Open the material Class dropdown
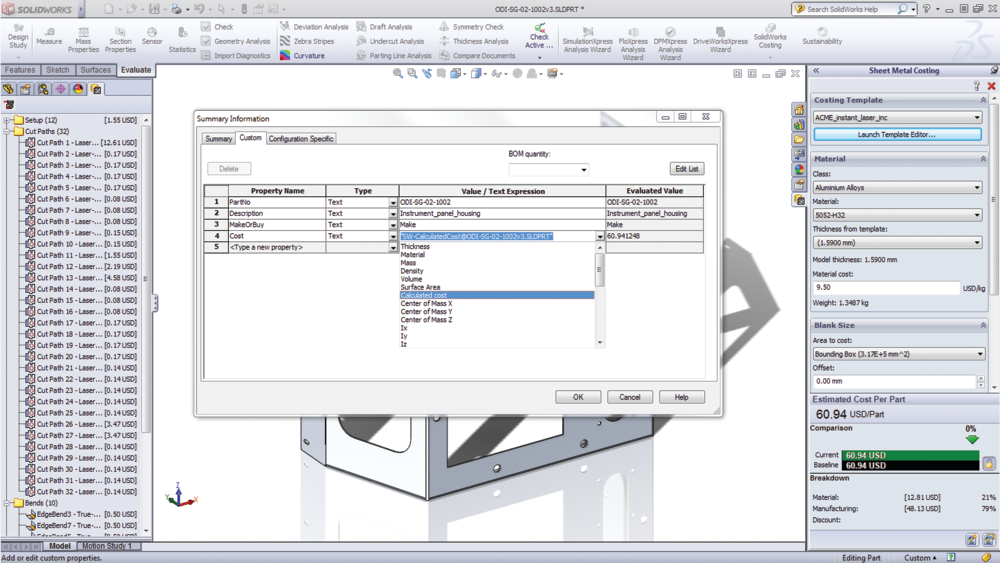The height and width of the screenshot is (563, 1000). (x=976, y=187)
